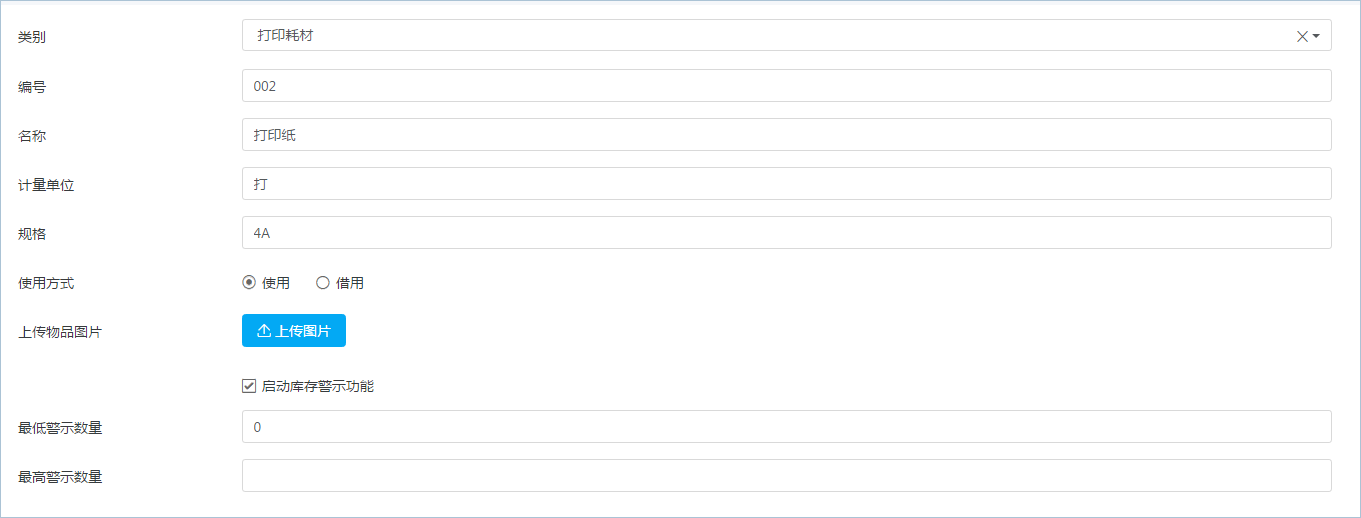This screenshot has width=1361, height=518.
Task: Choose the 借用 radio option
Action: (x=323, y=283)
